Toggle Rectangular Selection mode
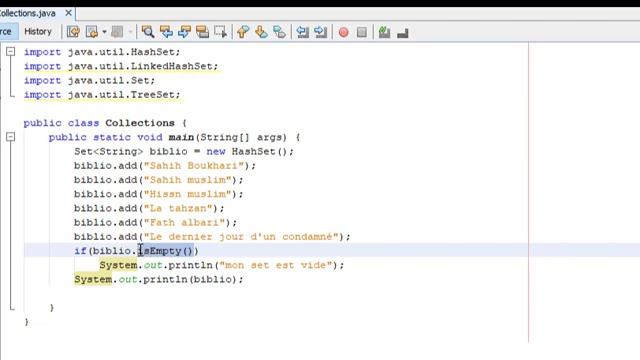 pos(220,32)
